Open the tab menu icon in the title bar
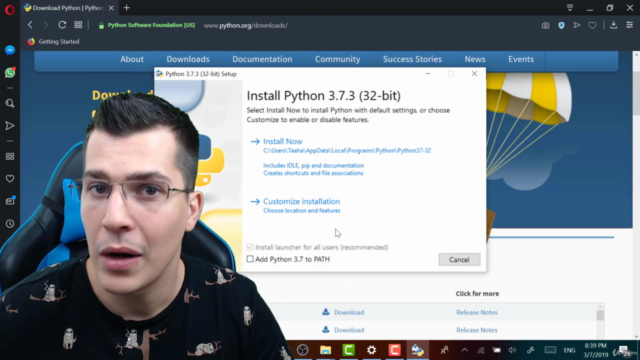The width and height of the screenshot is (640, 360). [570, 8]
